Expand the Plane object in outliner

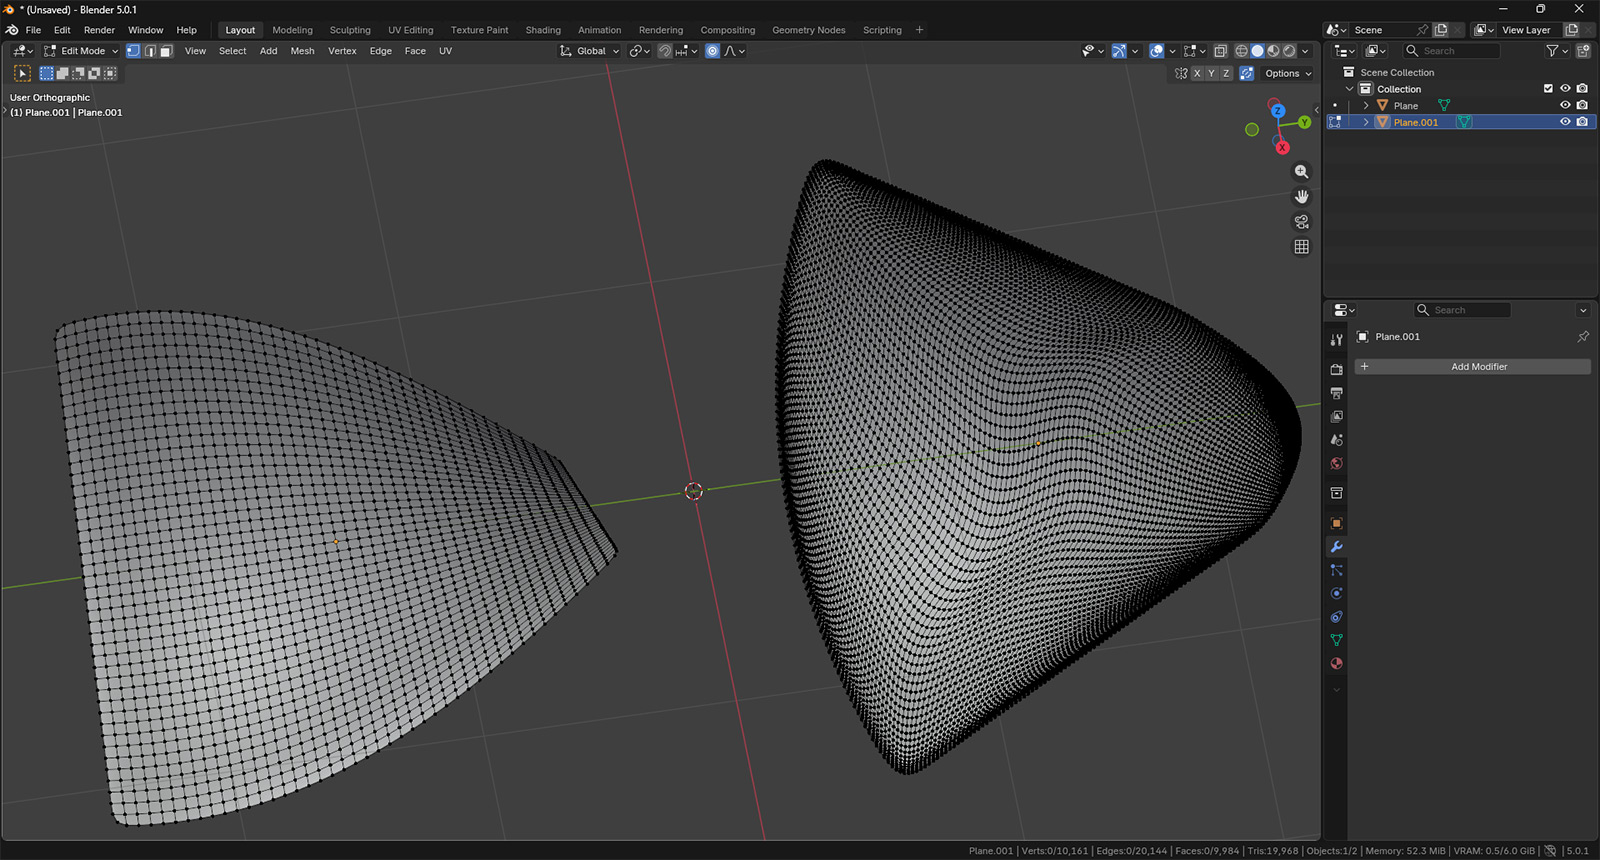(x=1366, y=106)
